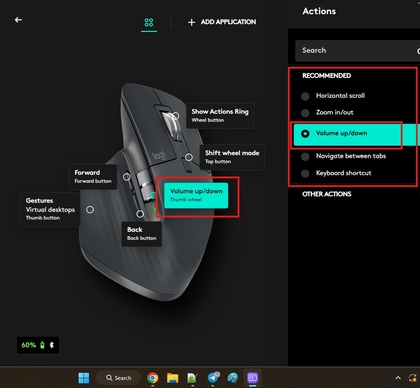Open the Gestures Virtual desktops thumb button label
420x388 pixels.
coord(50,209)
